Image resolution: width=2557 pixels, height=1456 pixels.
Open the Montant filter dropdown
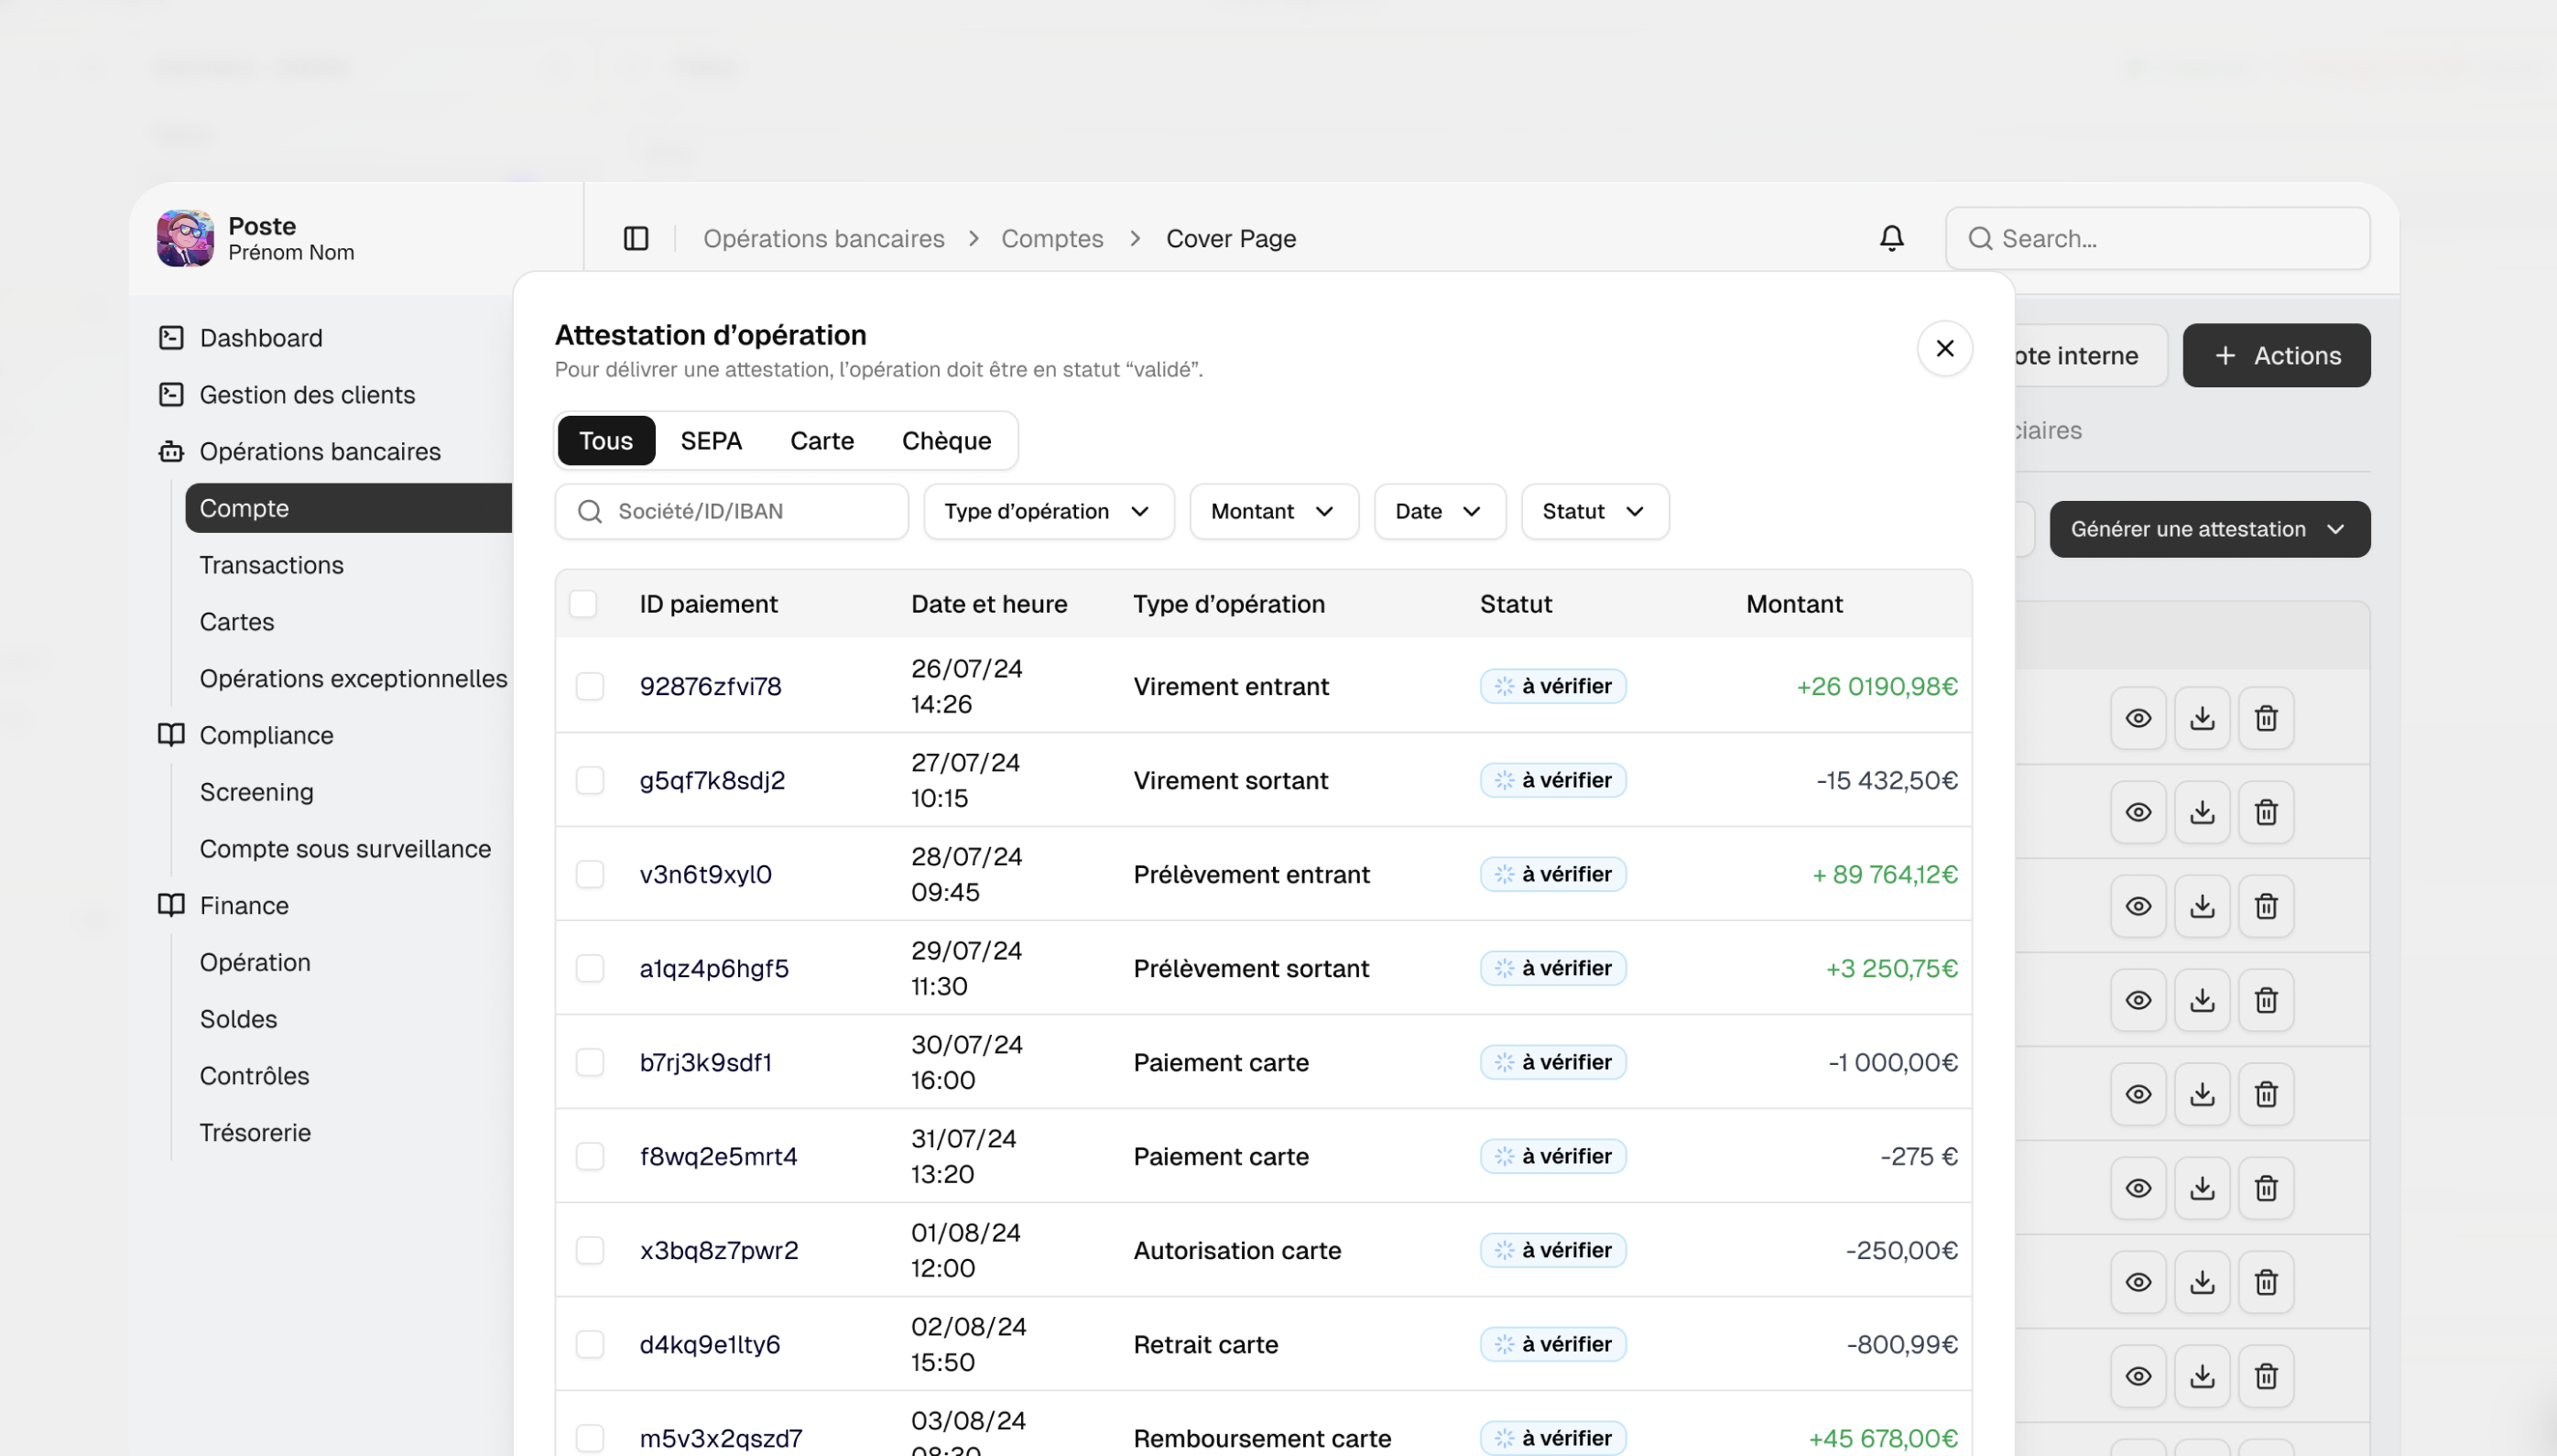(1273, 512)
